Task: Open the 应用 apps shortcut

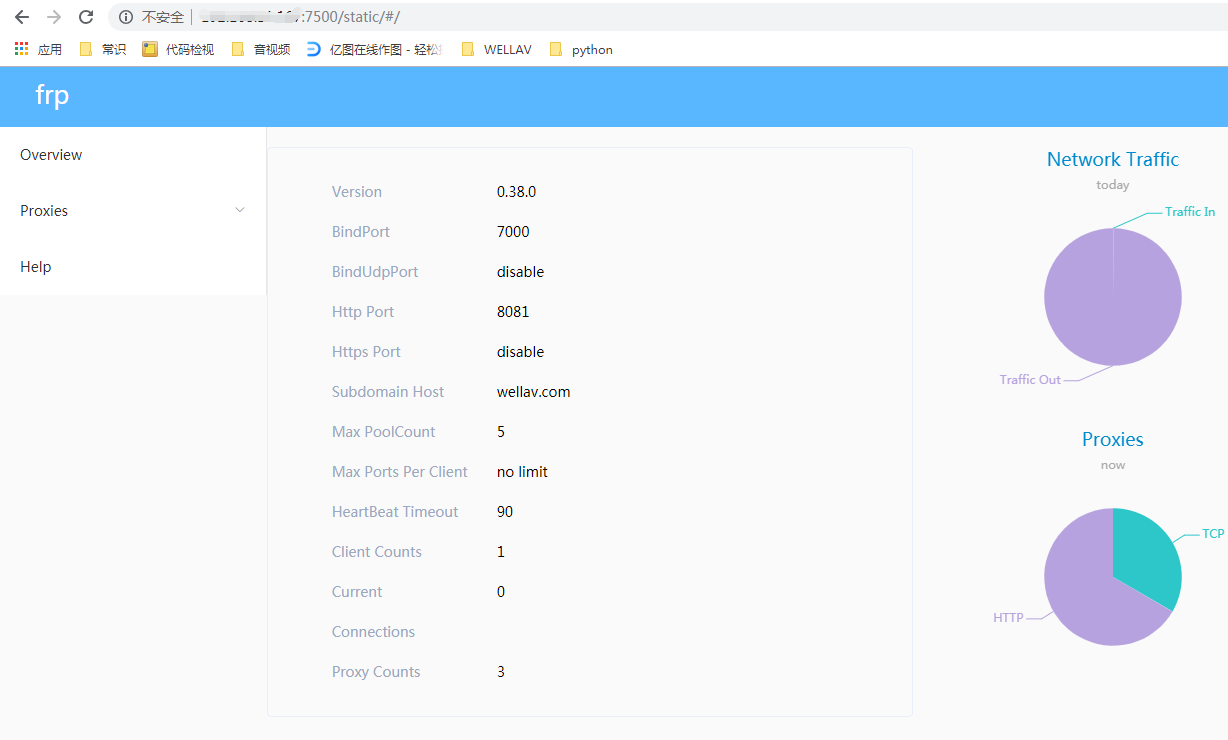Action: [x=38, y=49]
